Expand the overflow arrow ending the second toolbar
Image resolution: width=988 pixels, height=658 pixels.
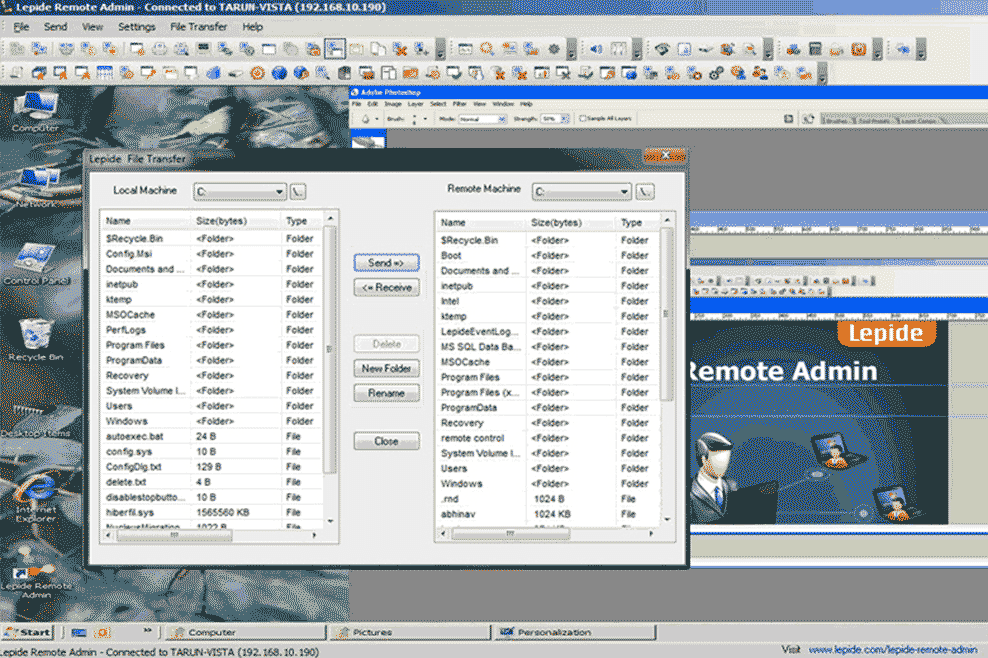pos(821,74)
